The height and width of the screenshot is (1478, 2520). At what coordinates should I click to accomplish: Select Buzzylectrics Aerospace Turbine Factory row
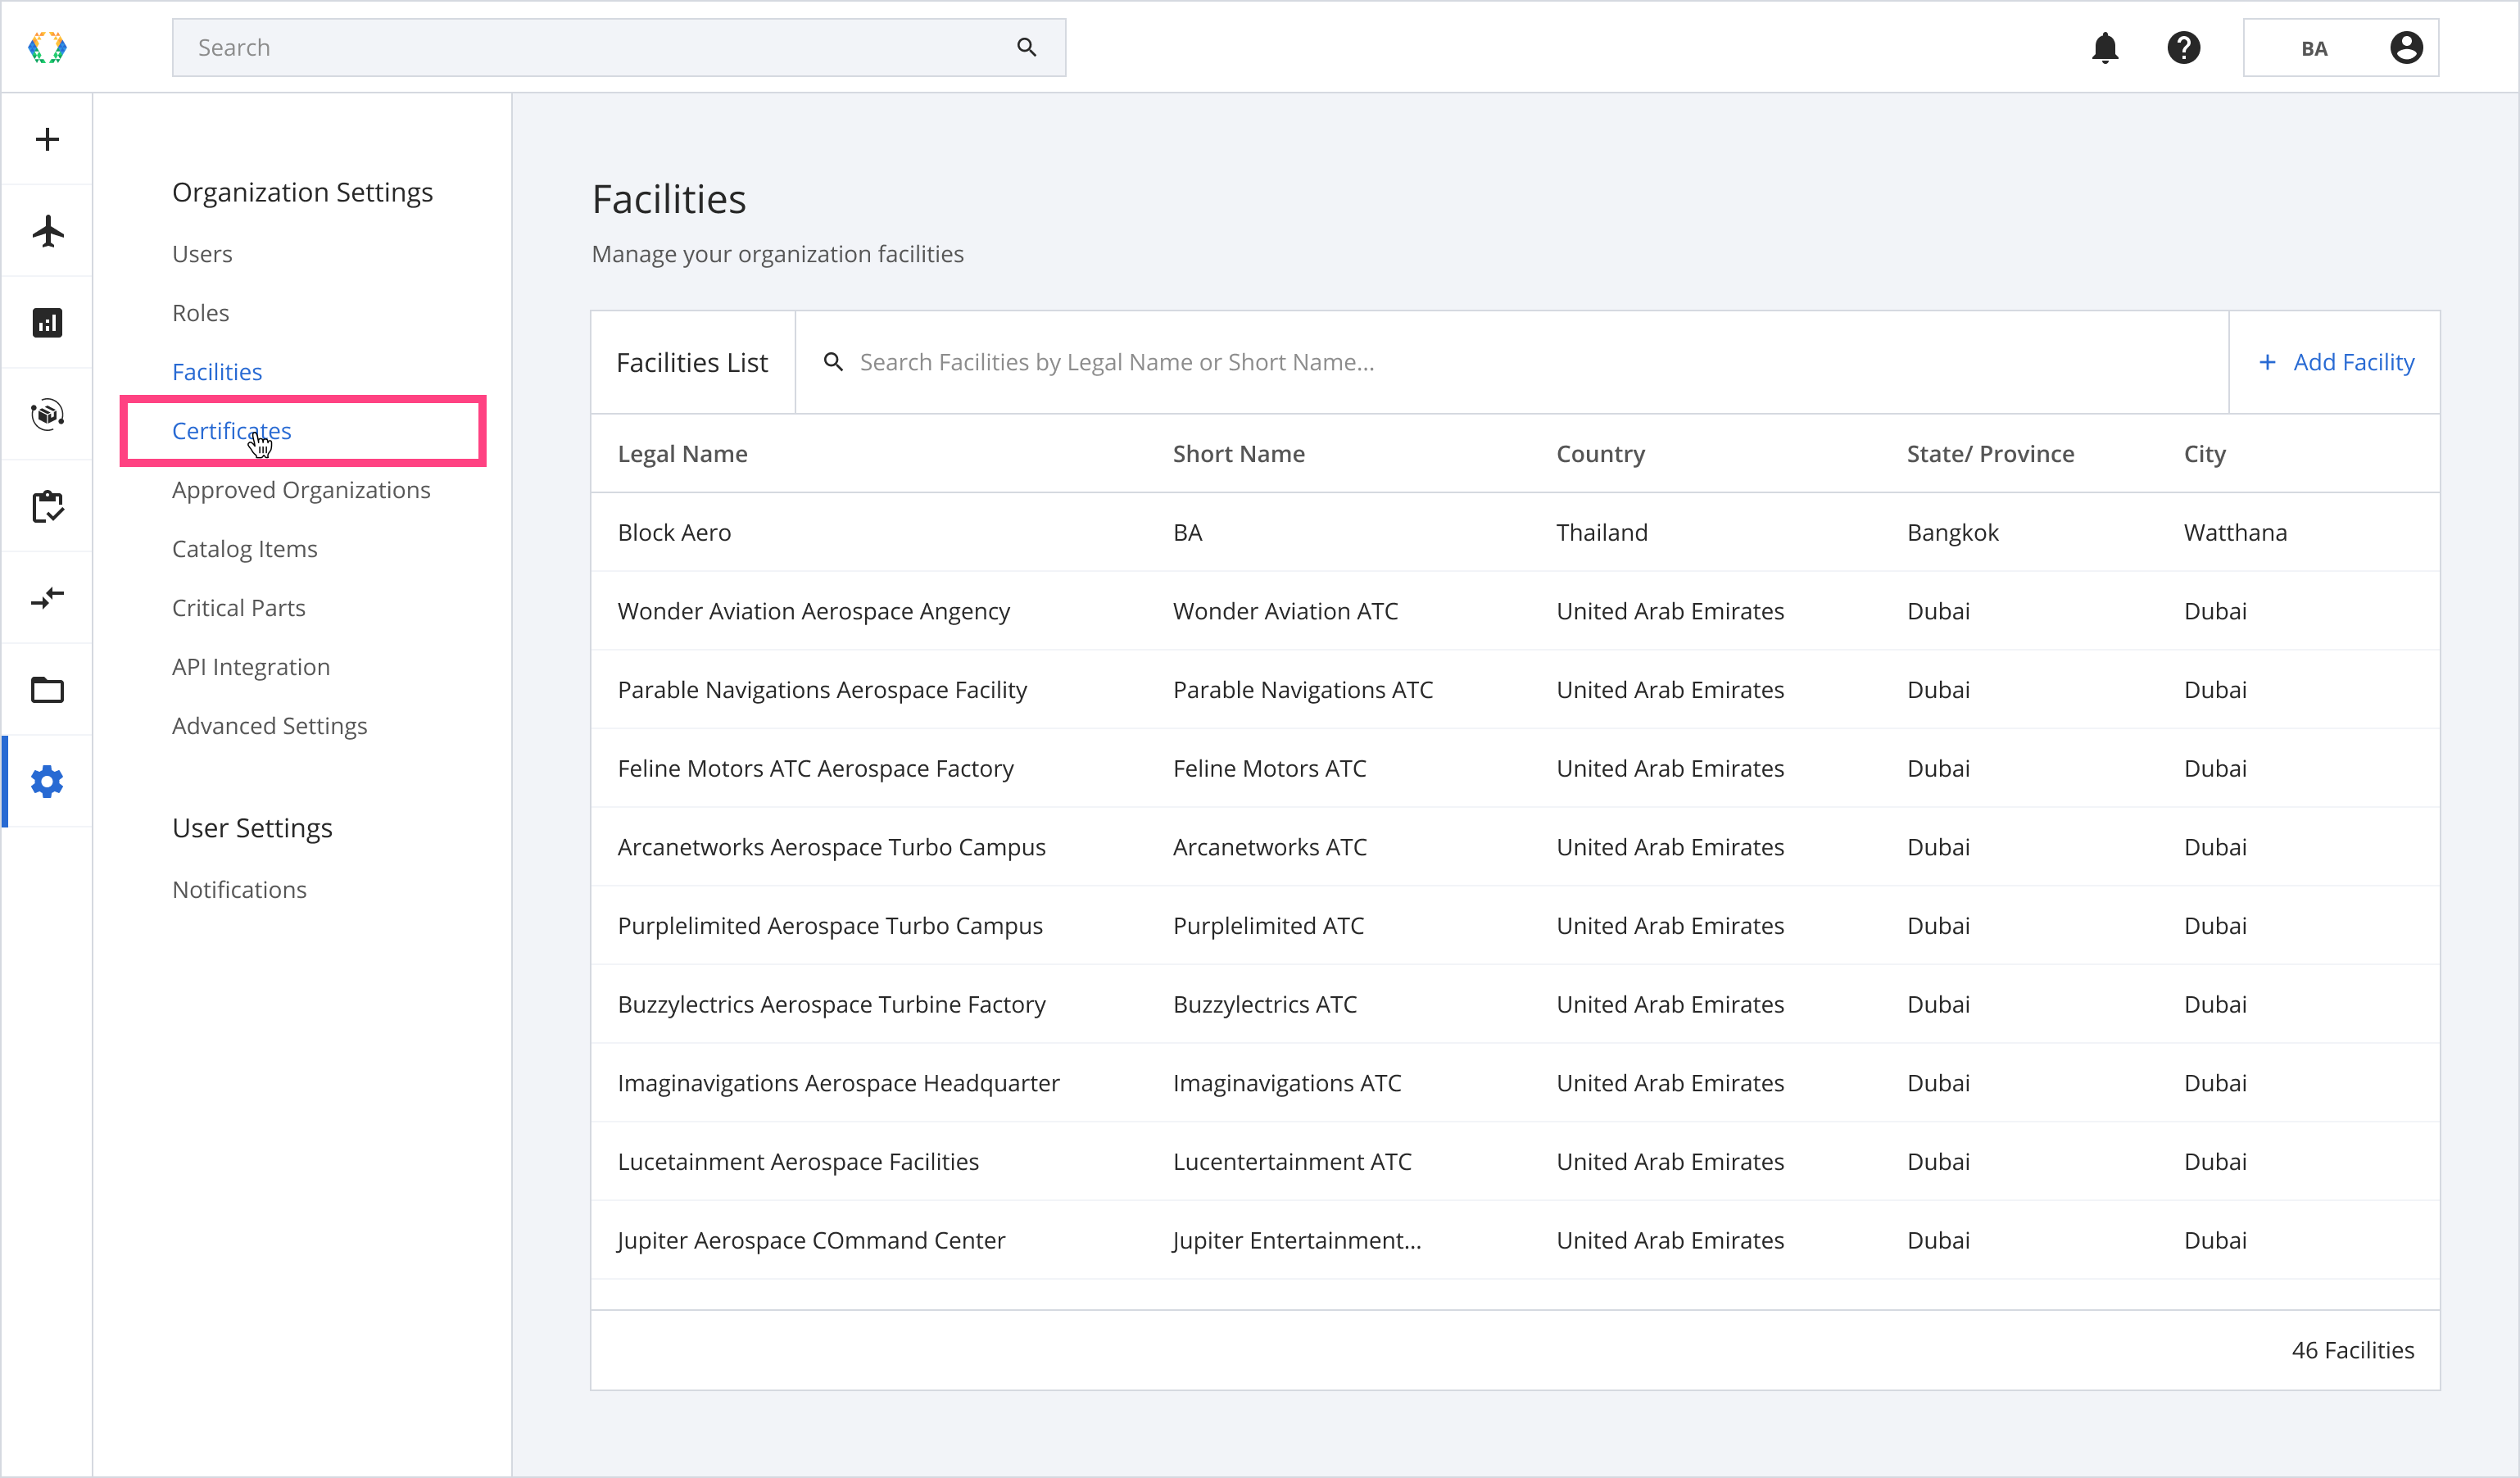[1515, 1004]
